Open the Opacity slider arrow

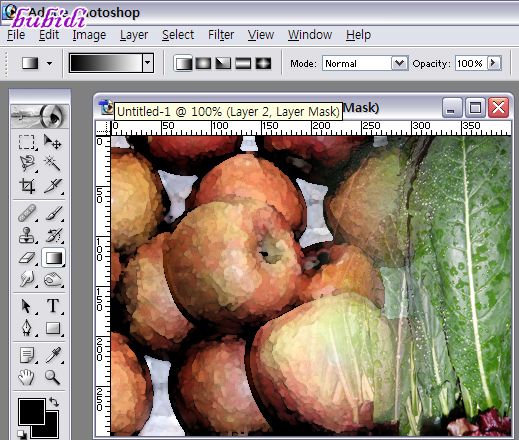[x=494, y=63]
